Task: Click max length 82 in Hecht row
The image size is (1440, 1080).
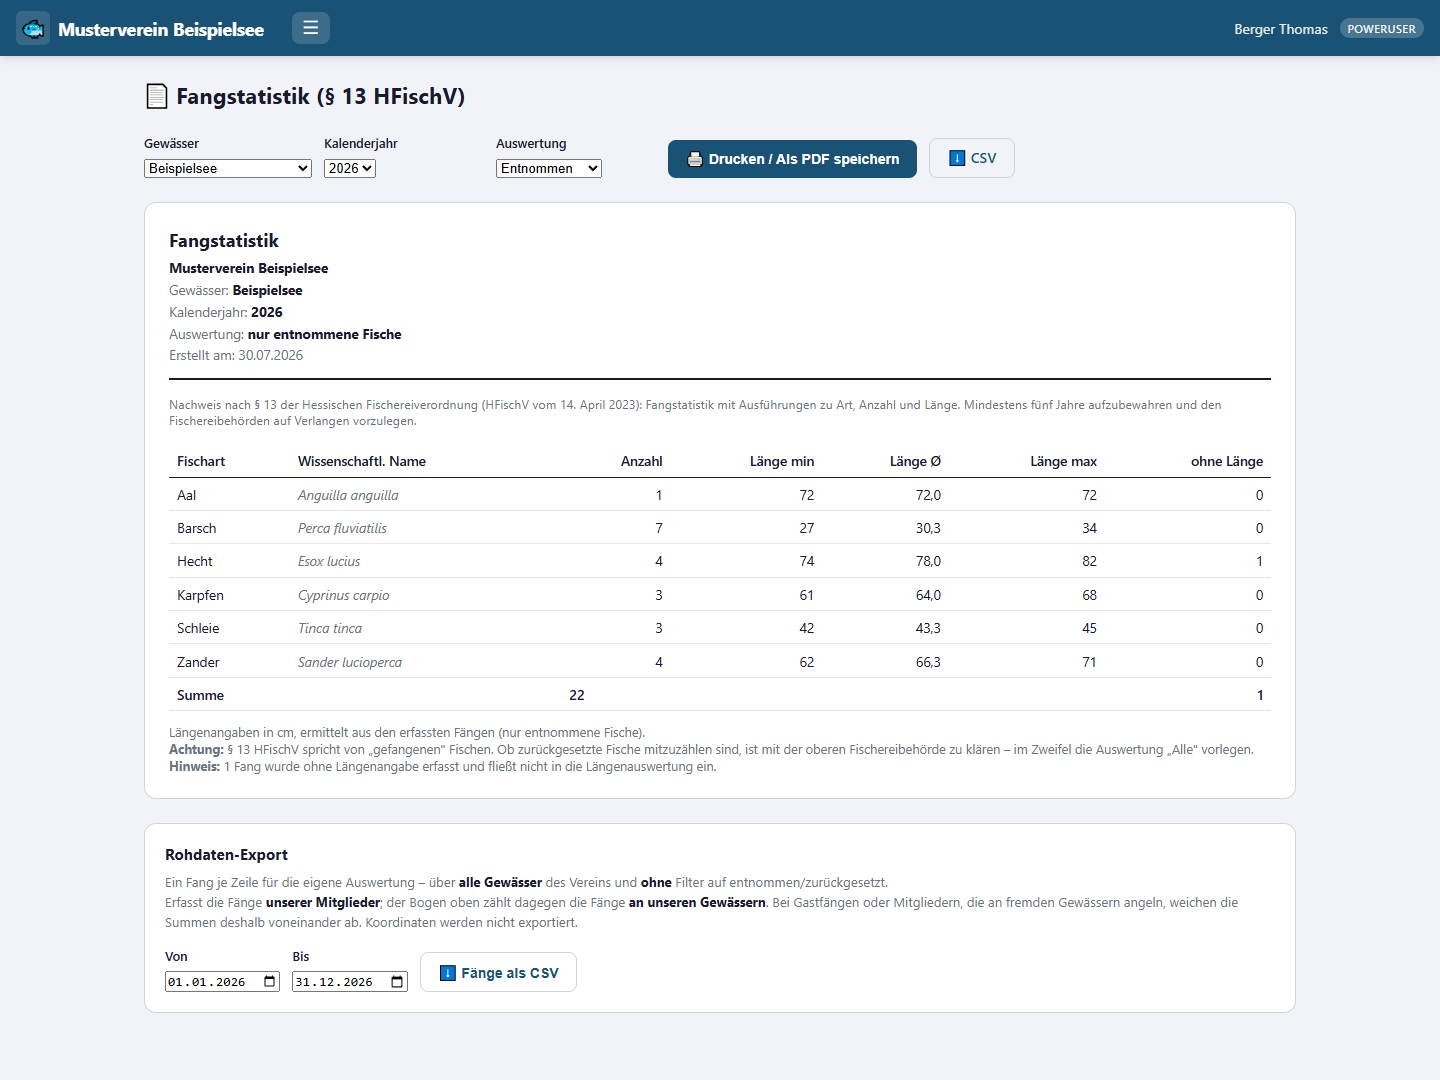Action: click(1090, 561)
